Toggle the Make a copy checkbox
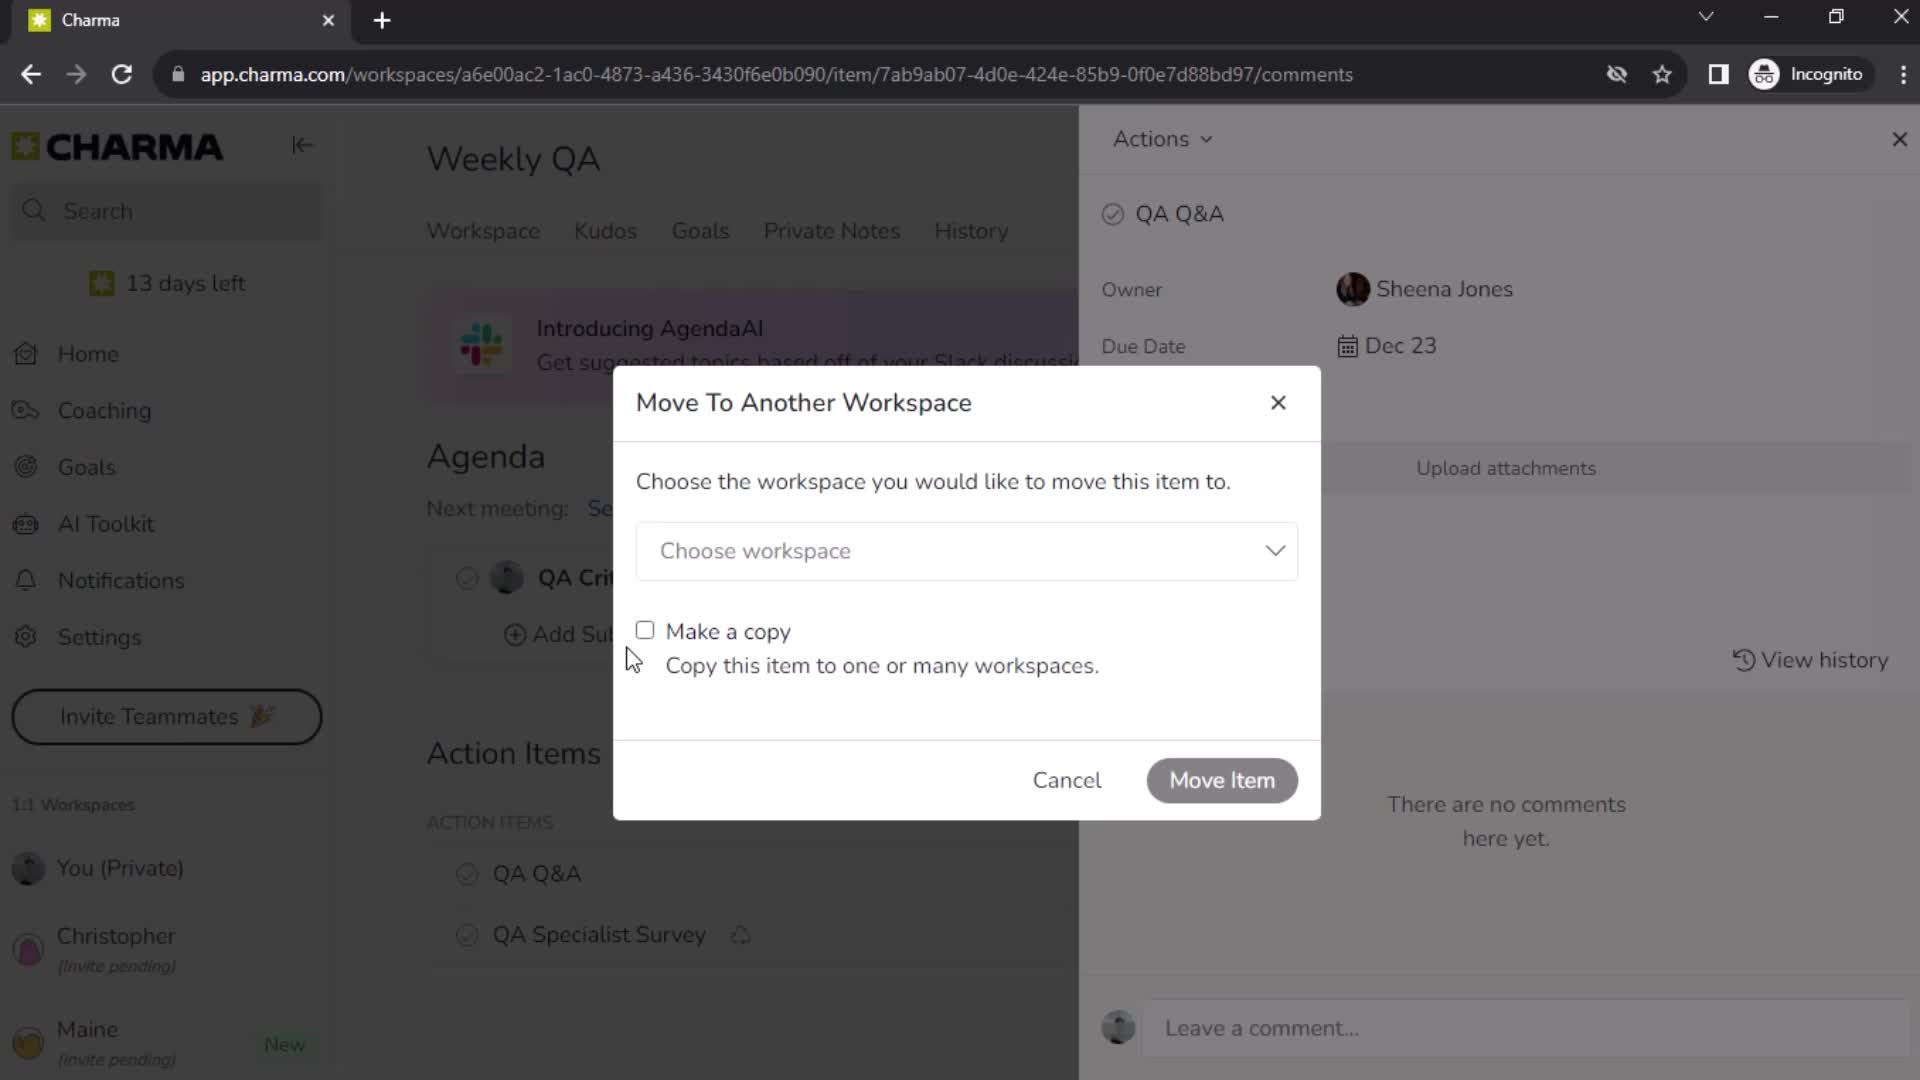Viewport: 1920px width, 1080px height. (x=646, y=630)
